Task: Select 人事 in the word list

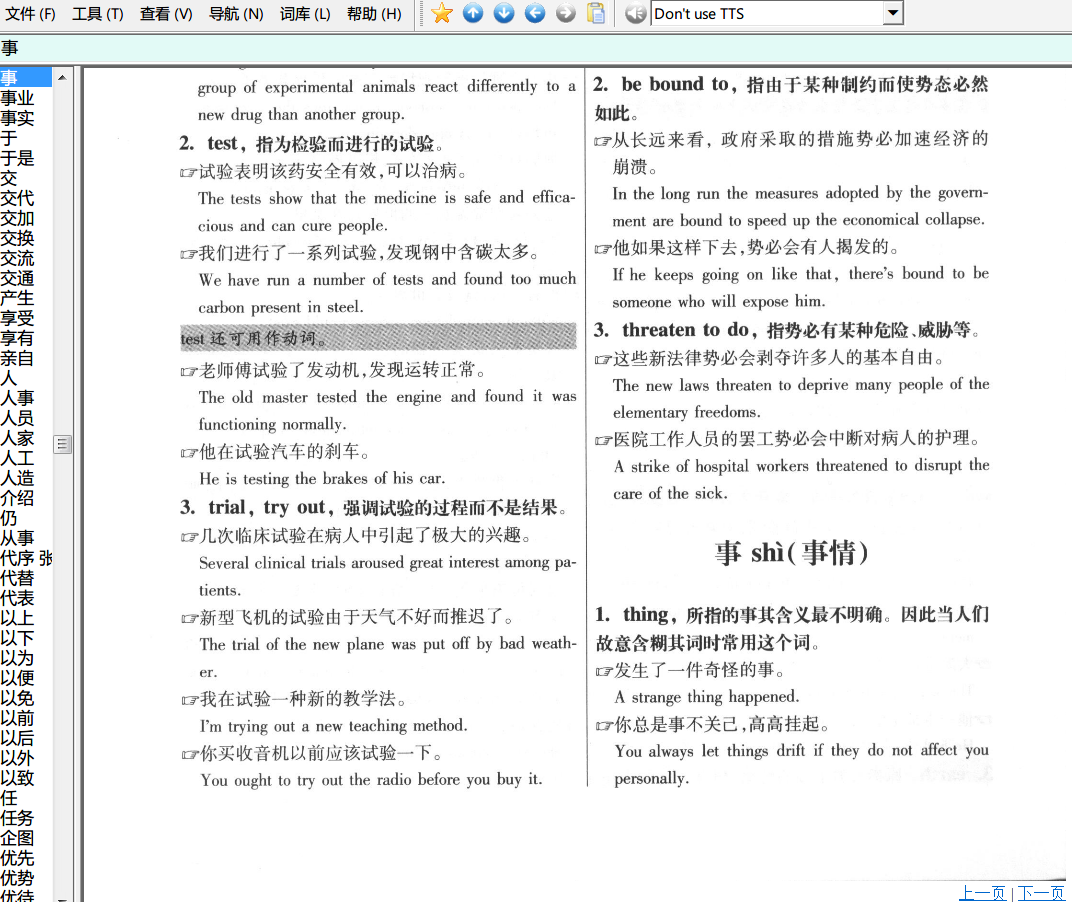Action: 17,397
